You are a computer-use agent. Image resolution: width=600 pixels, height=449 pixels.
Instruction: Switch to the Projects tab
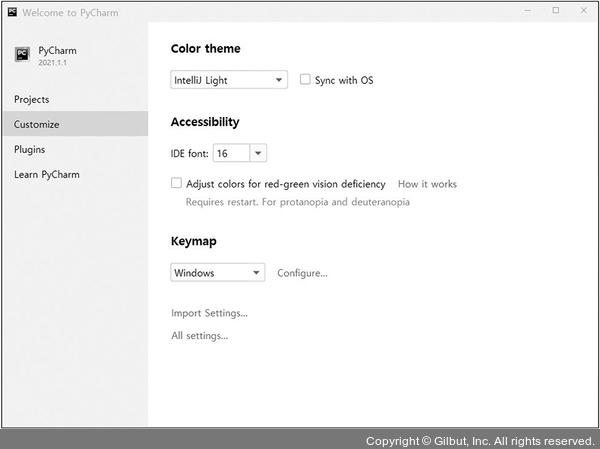31,100
